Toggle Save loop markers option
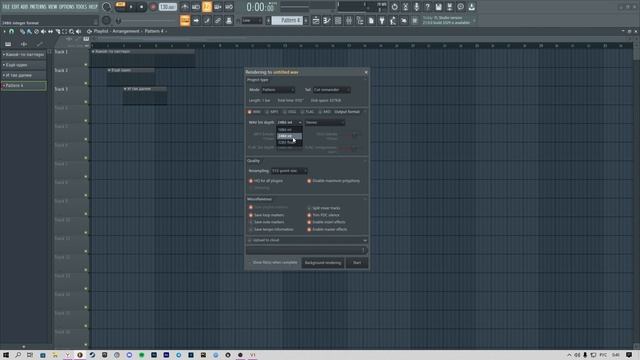The width and height of the screenshot is (640, 360). (x=251, y=215)
